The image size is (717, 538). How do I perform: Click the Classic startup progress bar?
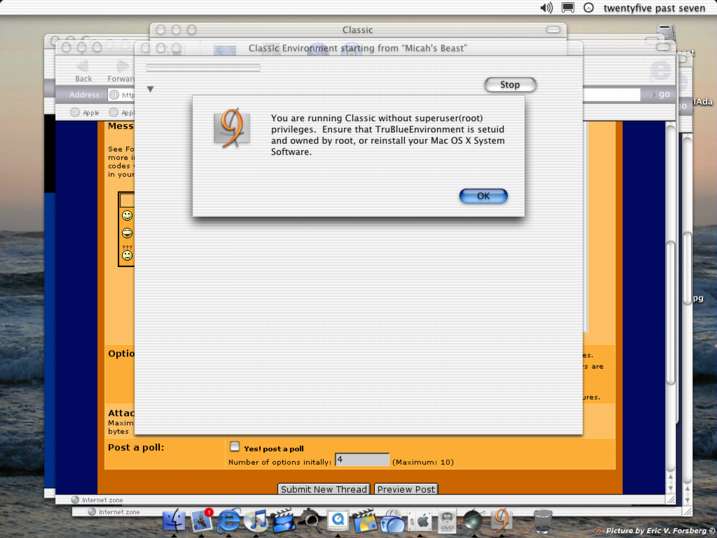tap(203, 68)
